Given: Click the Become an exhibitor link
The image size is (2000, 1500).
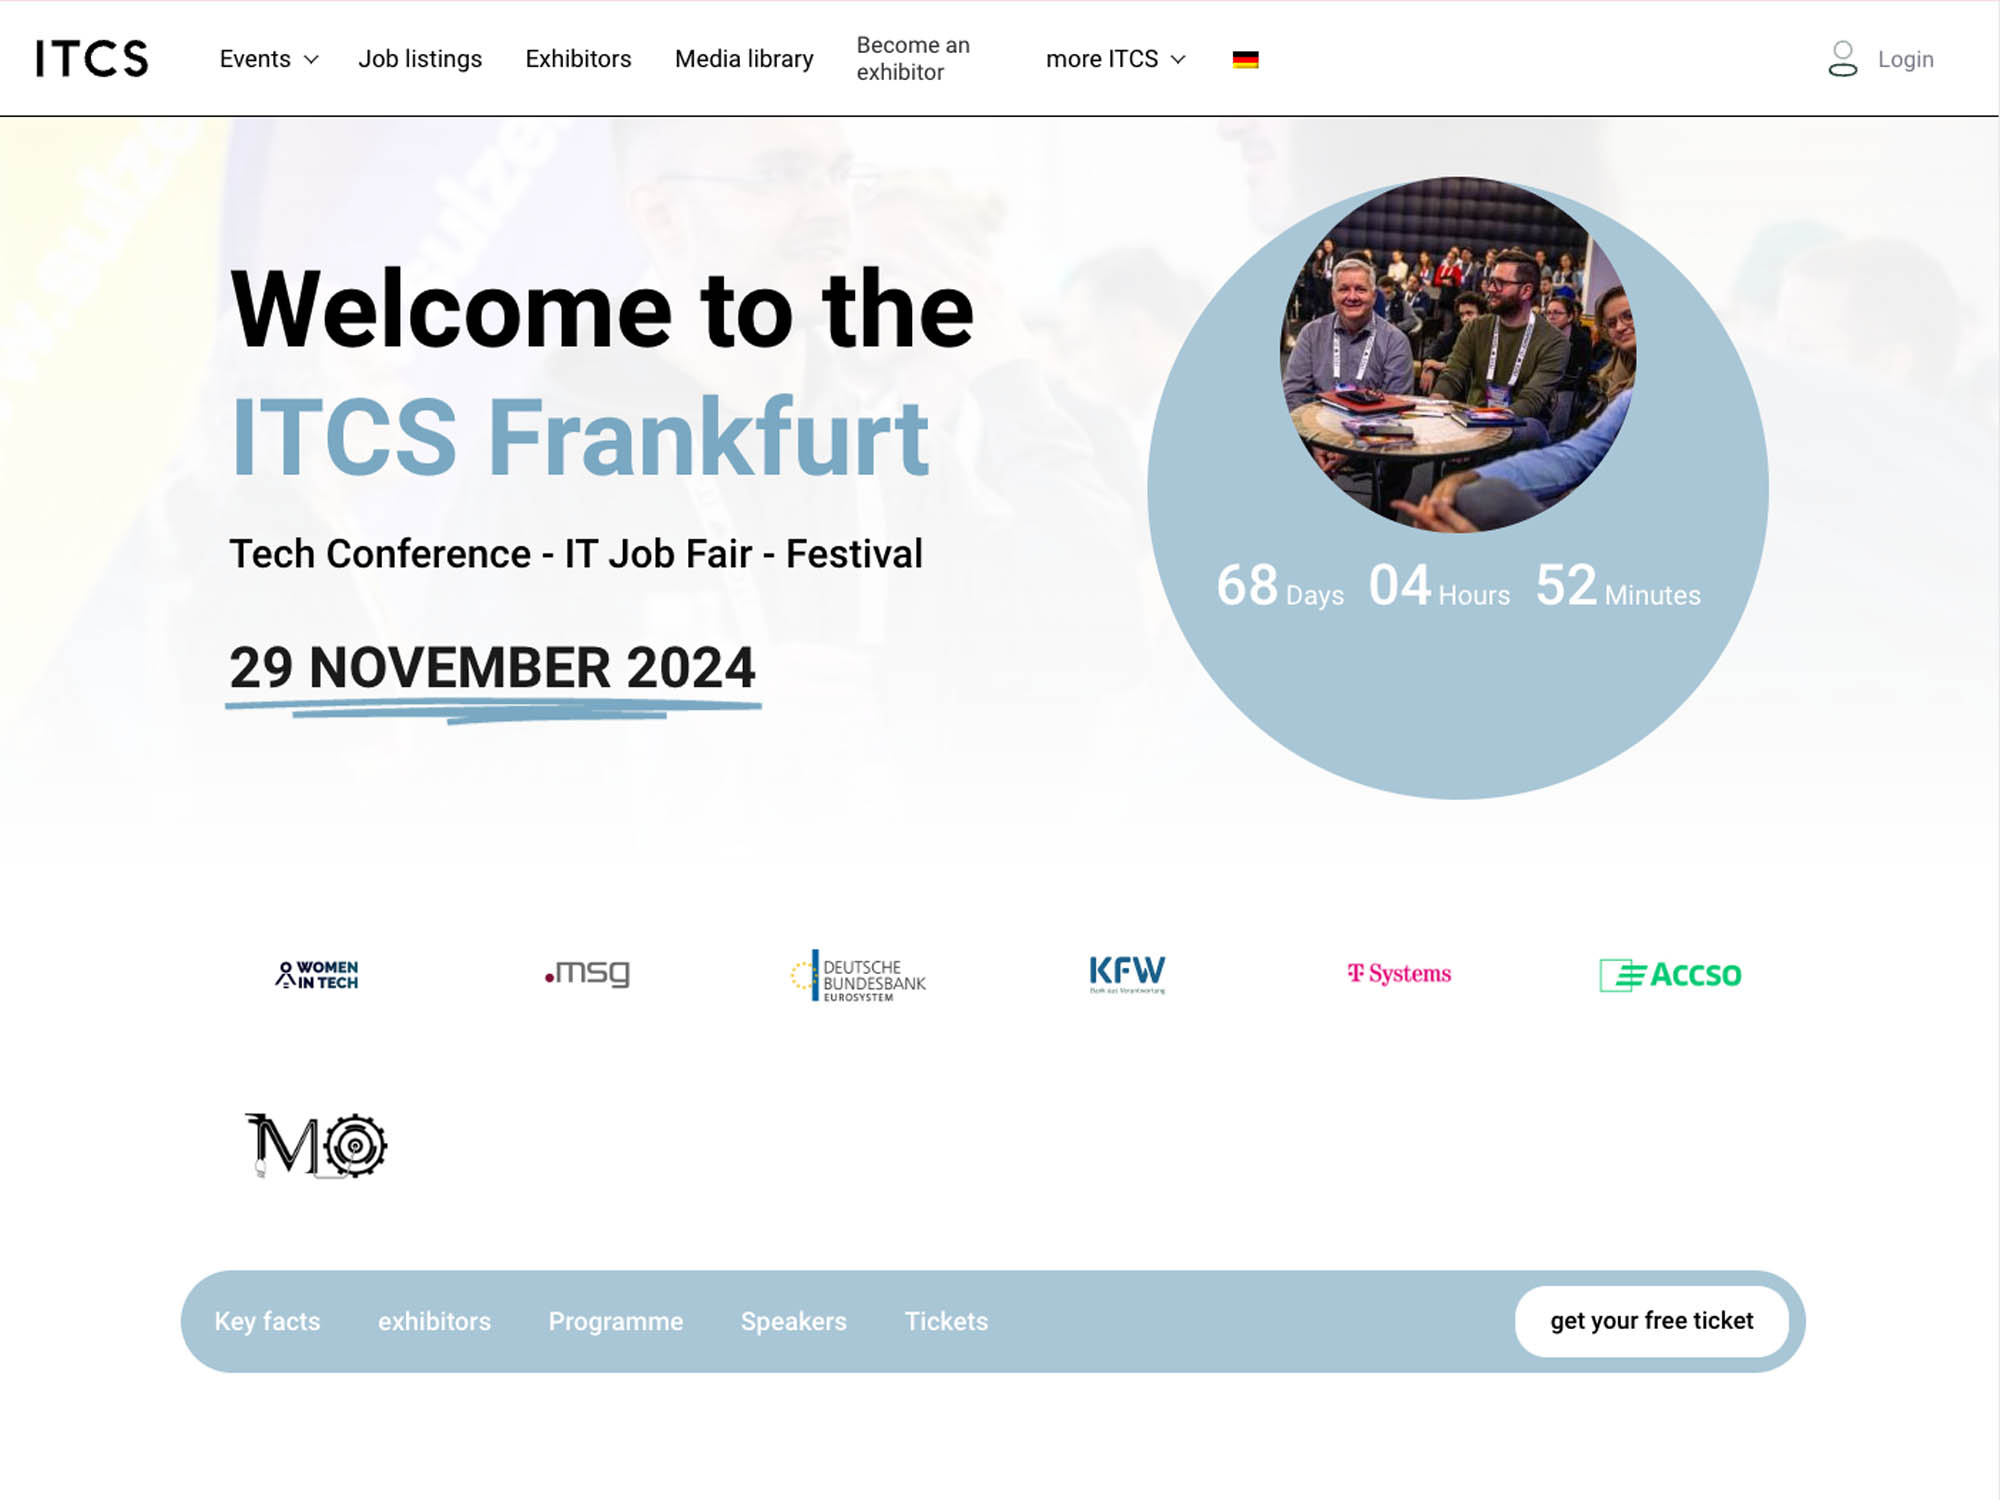Looking at the screenshot, I should (912, 58).
